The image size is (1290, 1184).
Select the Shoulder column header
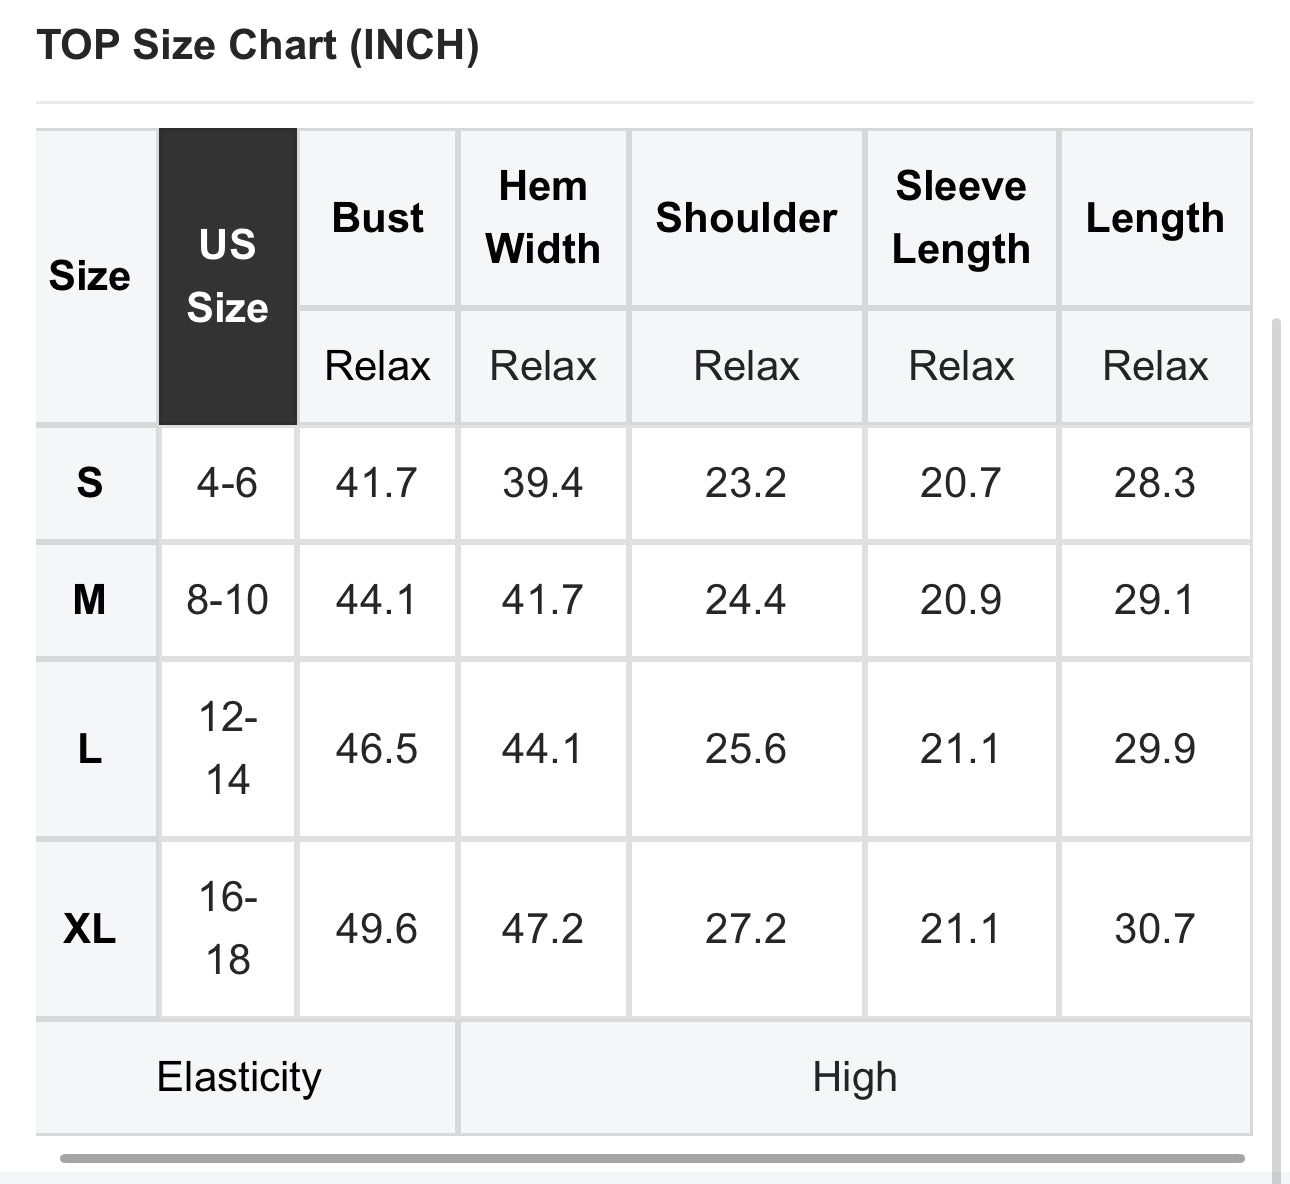click(x=746, y=218)
